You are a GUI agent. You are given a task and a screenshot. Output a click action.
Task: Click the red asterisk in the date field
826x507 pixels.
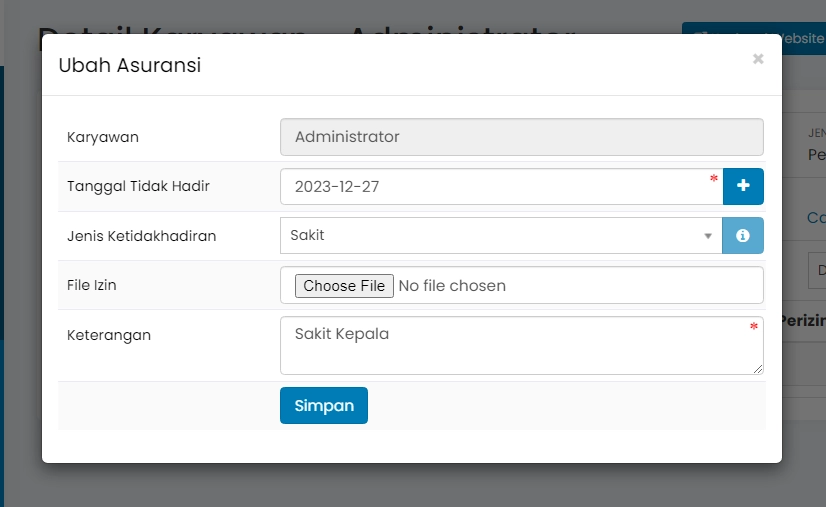(714, 179)
